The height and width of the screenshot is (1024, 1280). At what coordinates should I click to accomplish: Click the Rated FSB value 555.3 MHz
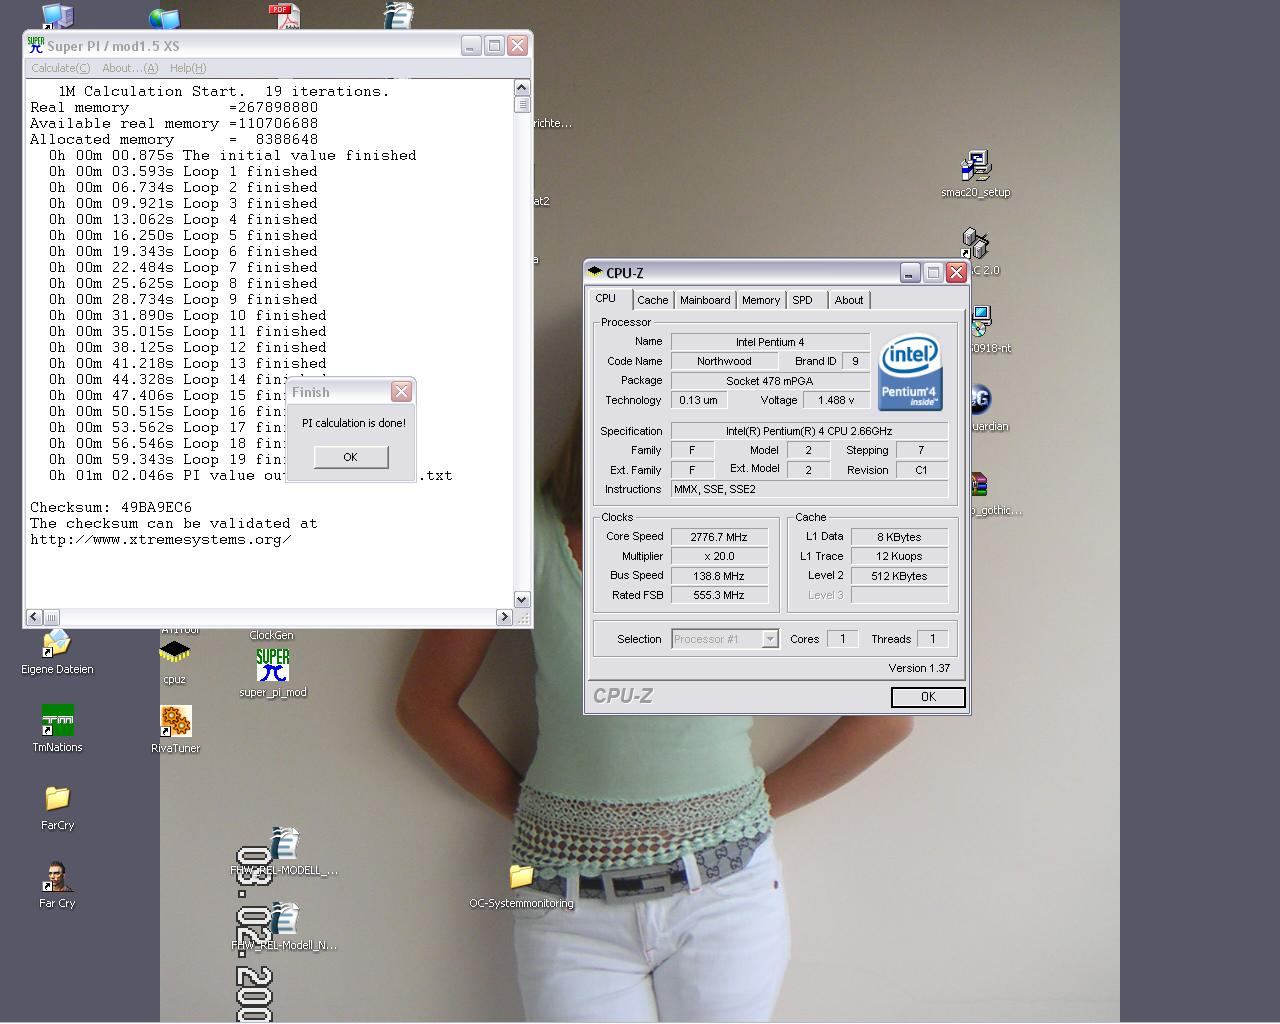(x=719, y=595)
